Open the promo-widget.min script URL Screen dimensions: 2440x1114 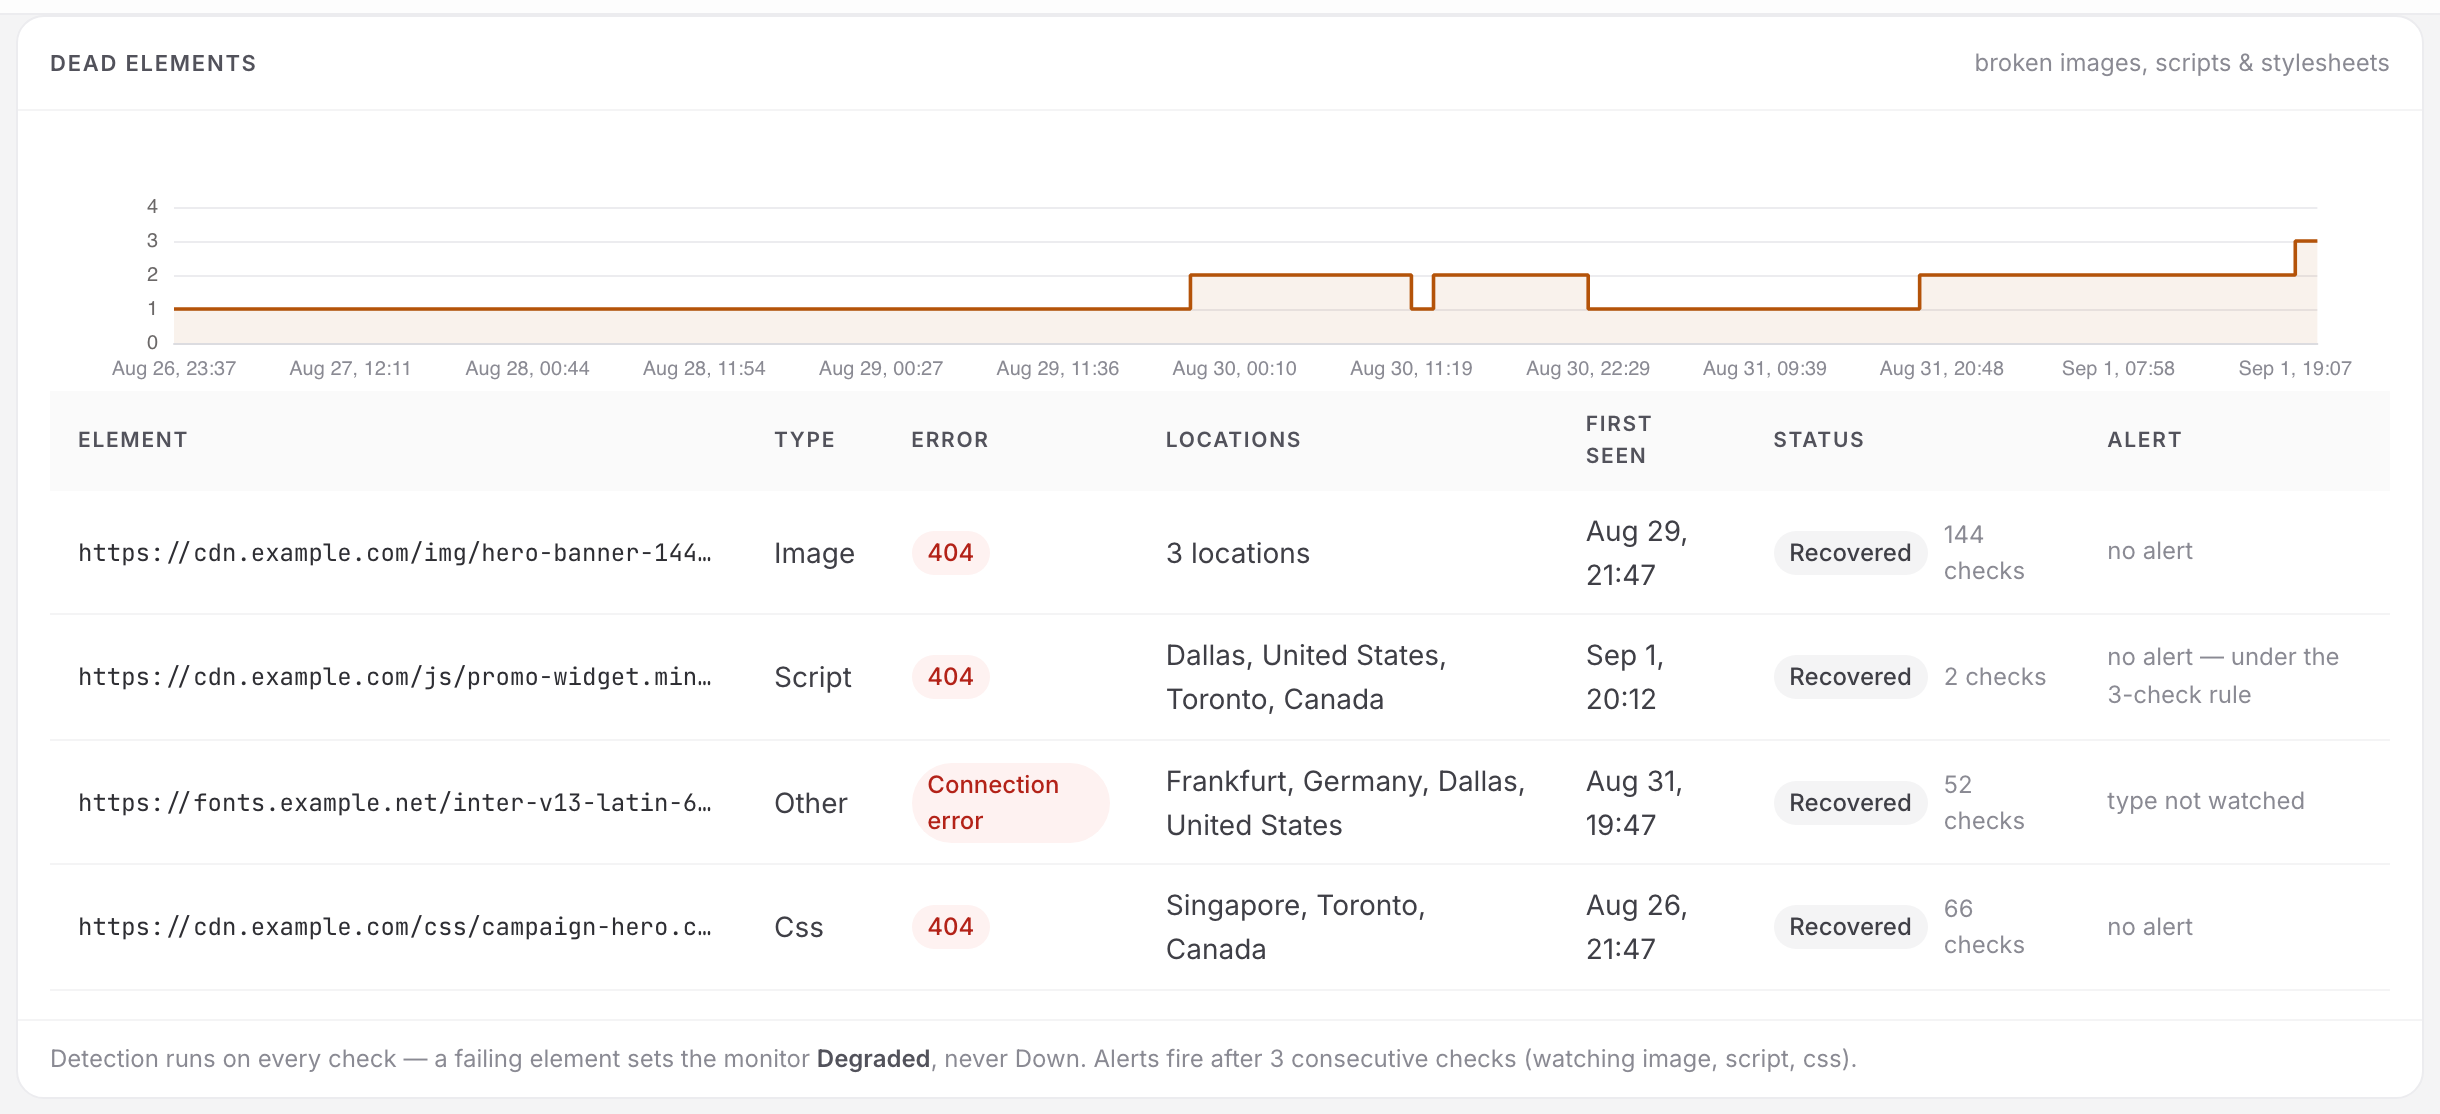395,677
